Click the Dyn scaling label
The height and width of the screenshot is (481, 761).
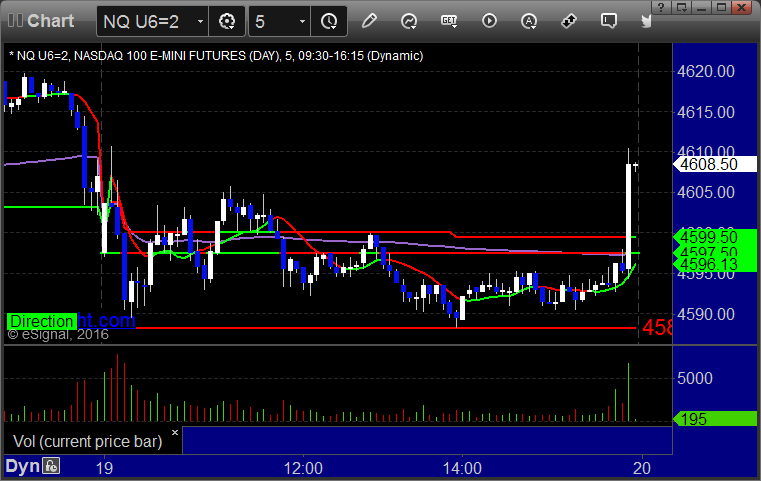[22, 466]
